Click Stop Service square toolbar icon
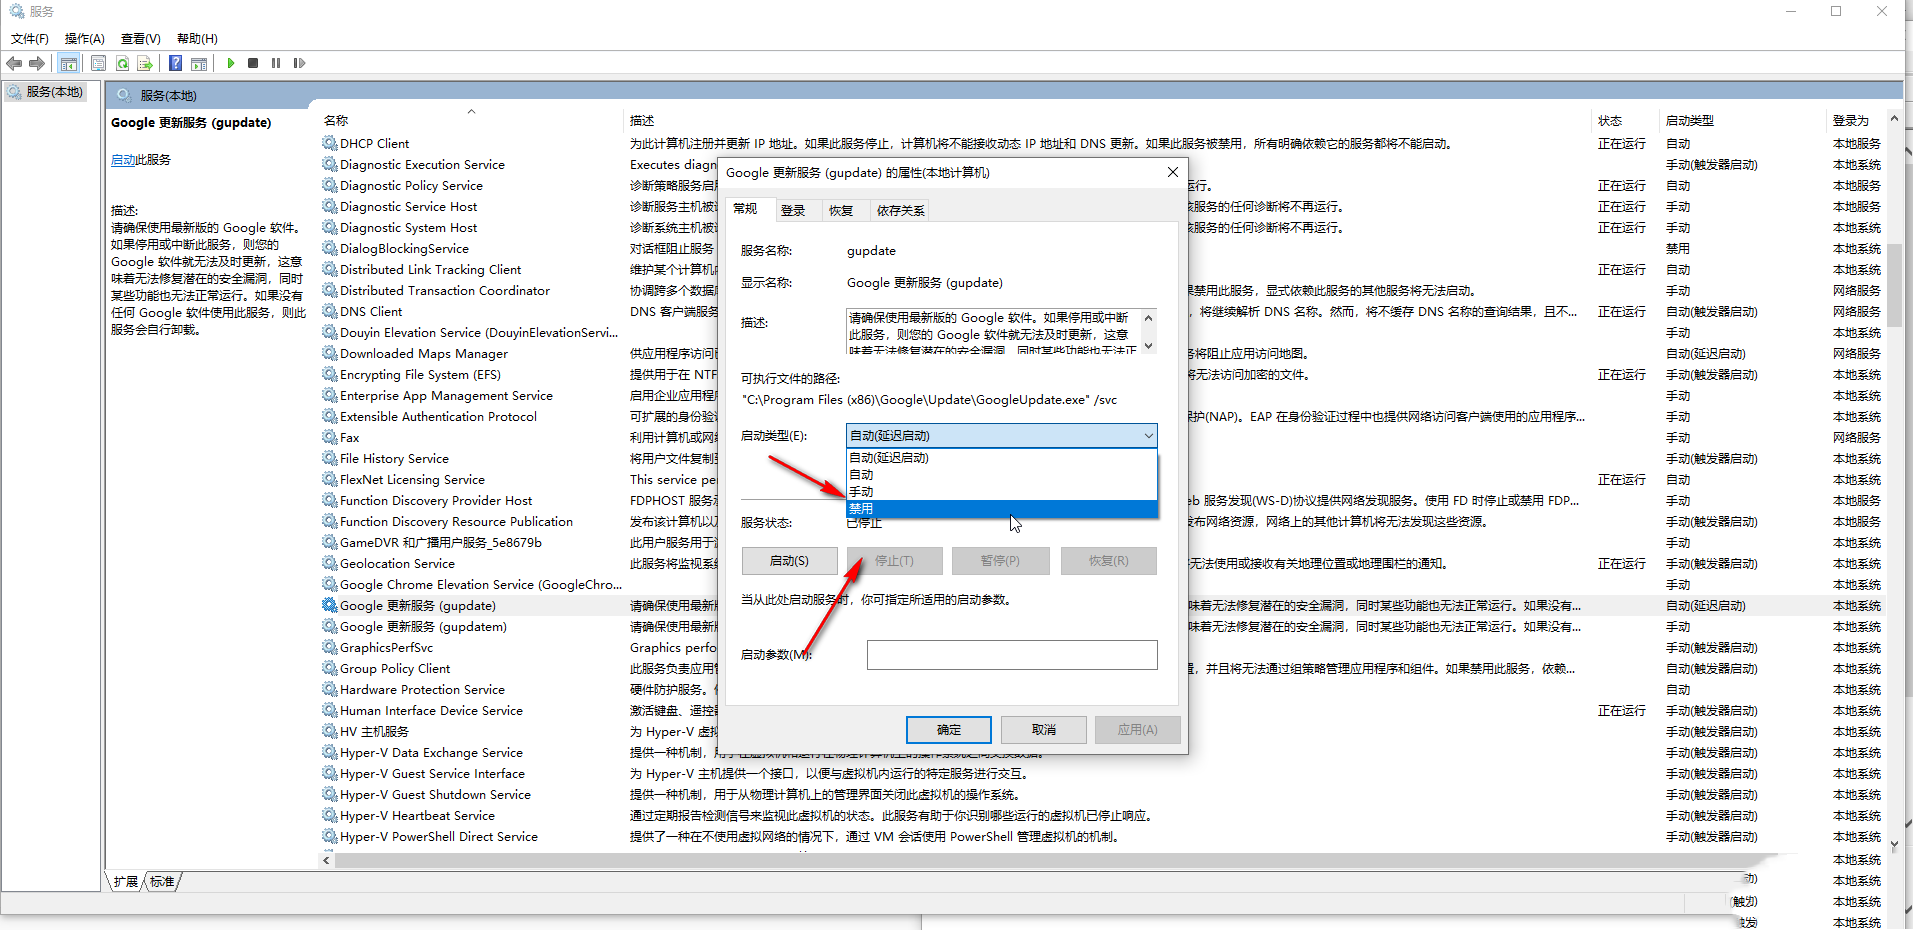The height and width of the screenshot is (930, 1913). tap(253, 63)
